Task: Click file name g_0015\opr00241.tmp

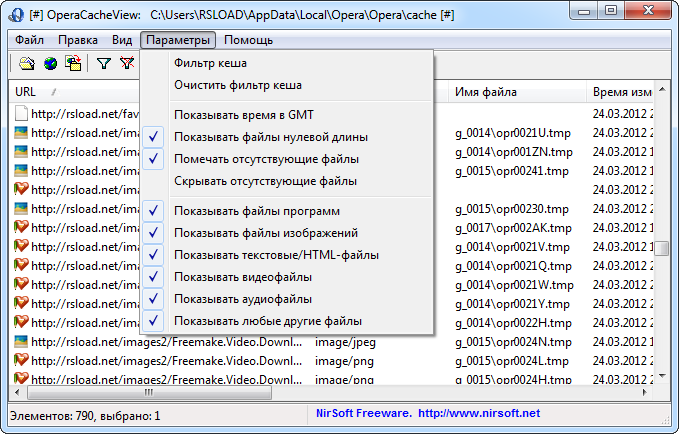Action: pyautogui.click(x=511, y=171)
